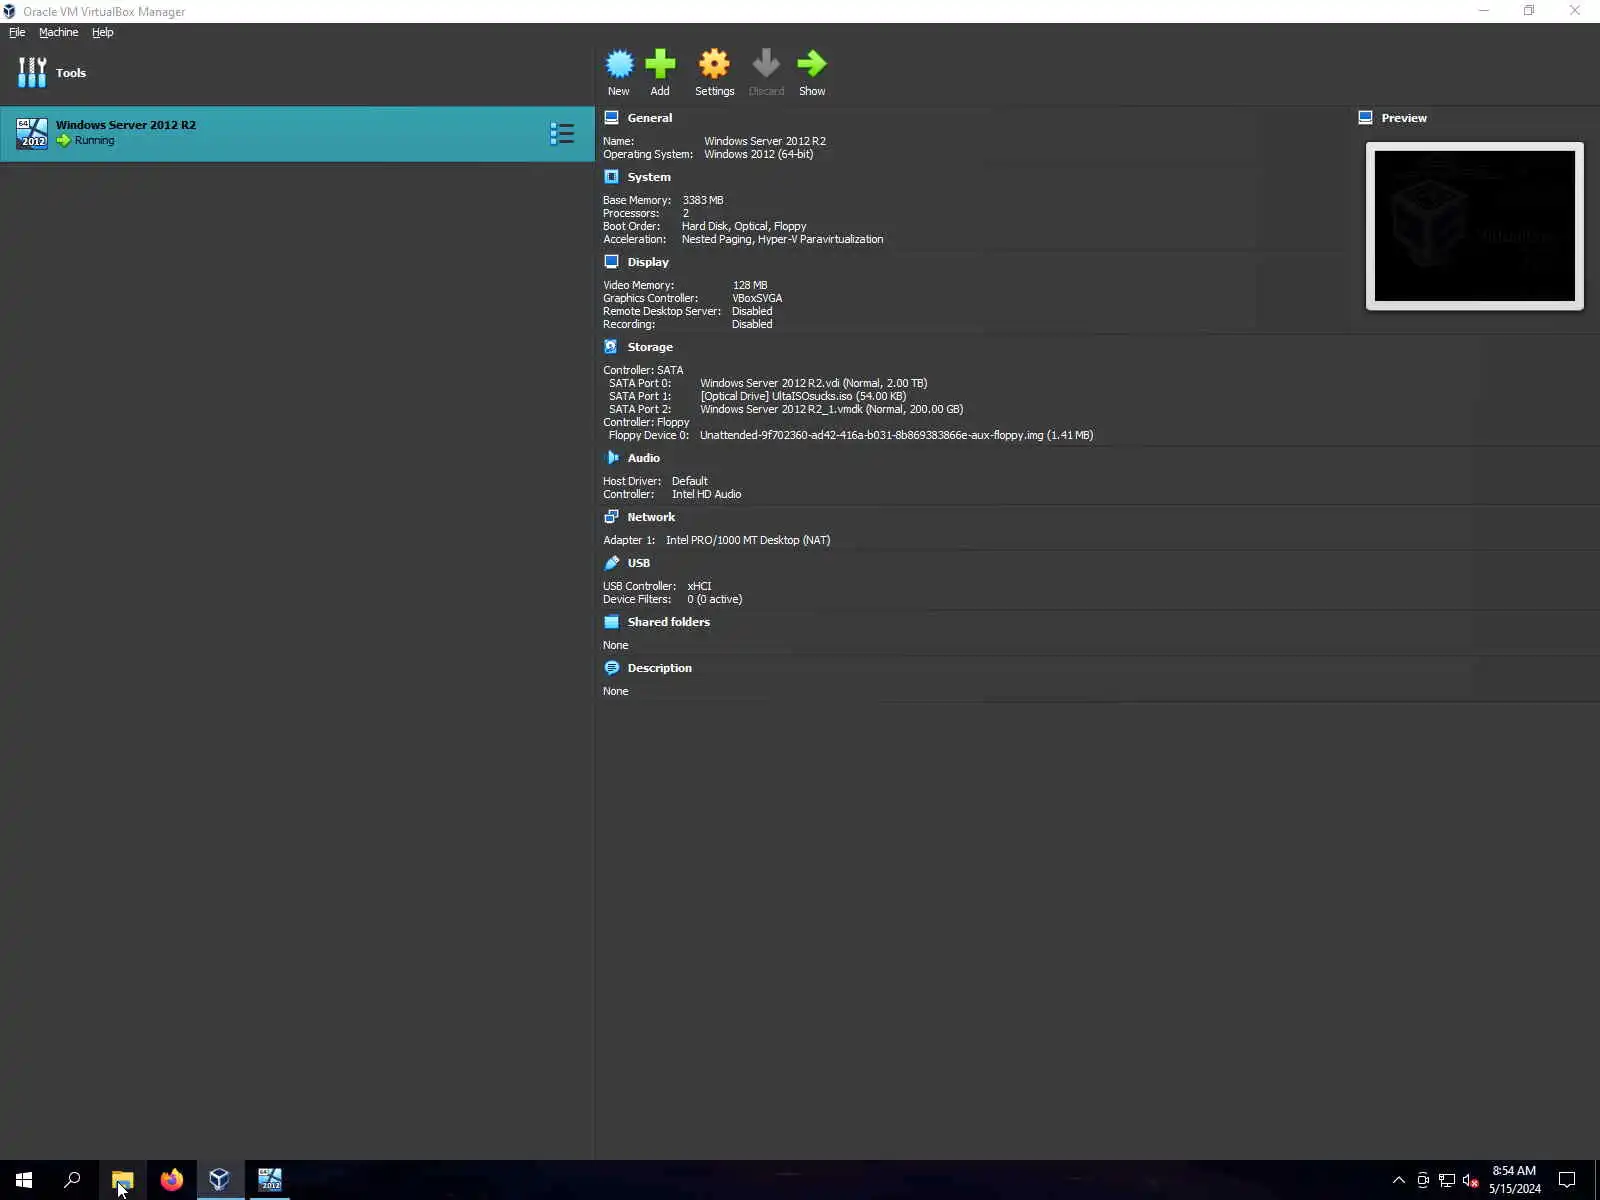
Task: Open the Network settings heading link
Action: tap(651, 517)
